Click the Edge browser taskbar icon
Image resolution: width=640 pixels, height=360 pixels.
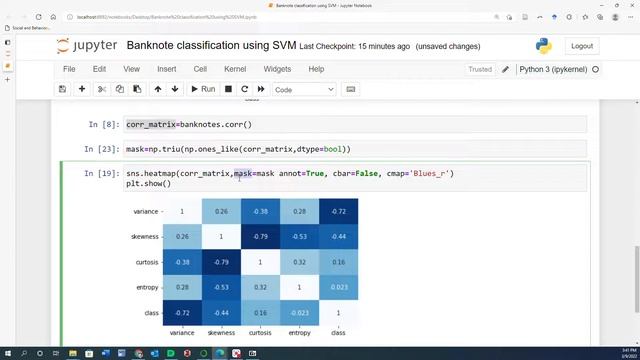point(220,353)
